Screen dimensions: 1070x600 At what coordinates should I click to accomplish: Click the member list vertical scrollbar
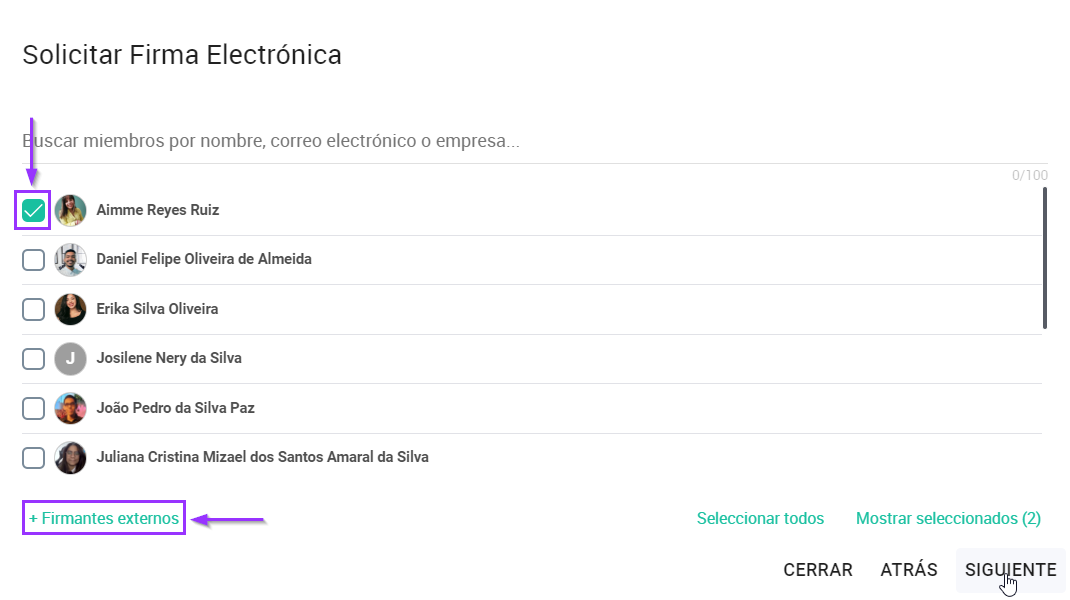(x=1045, y=258)
